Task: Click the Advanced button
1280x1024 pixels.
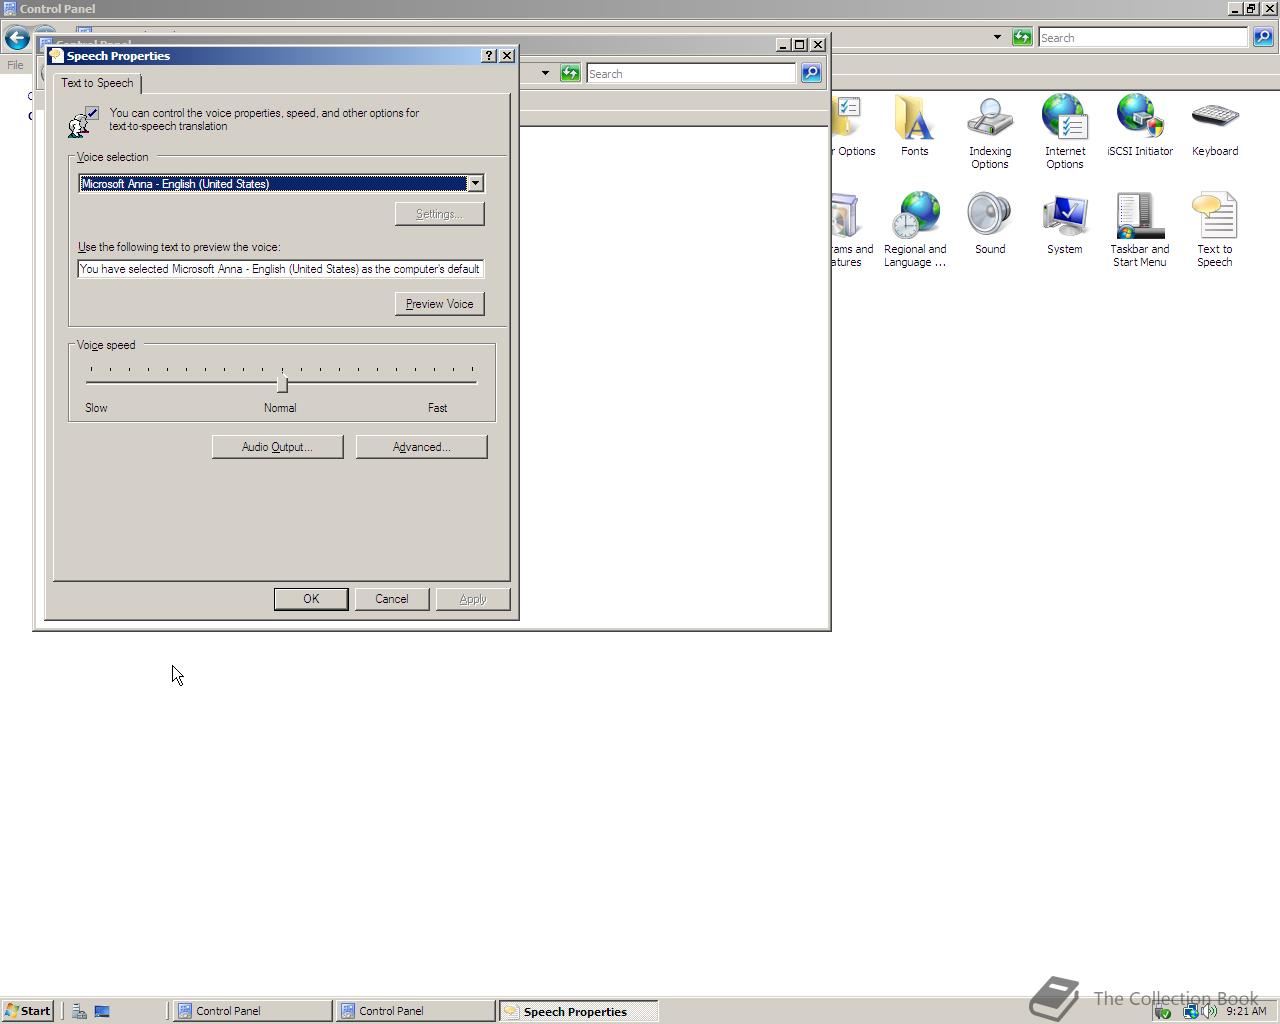Action: (x=421, y=447)
